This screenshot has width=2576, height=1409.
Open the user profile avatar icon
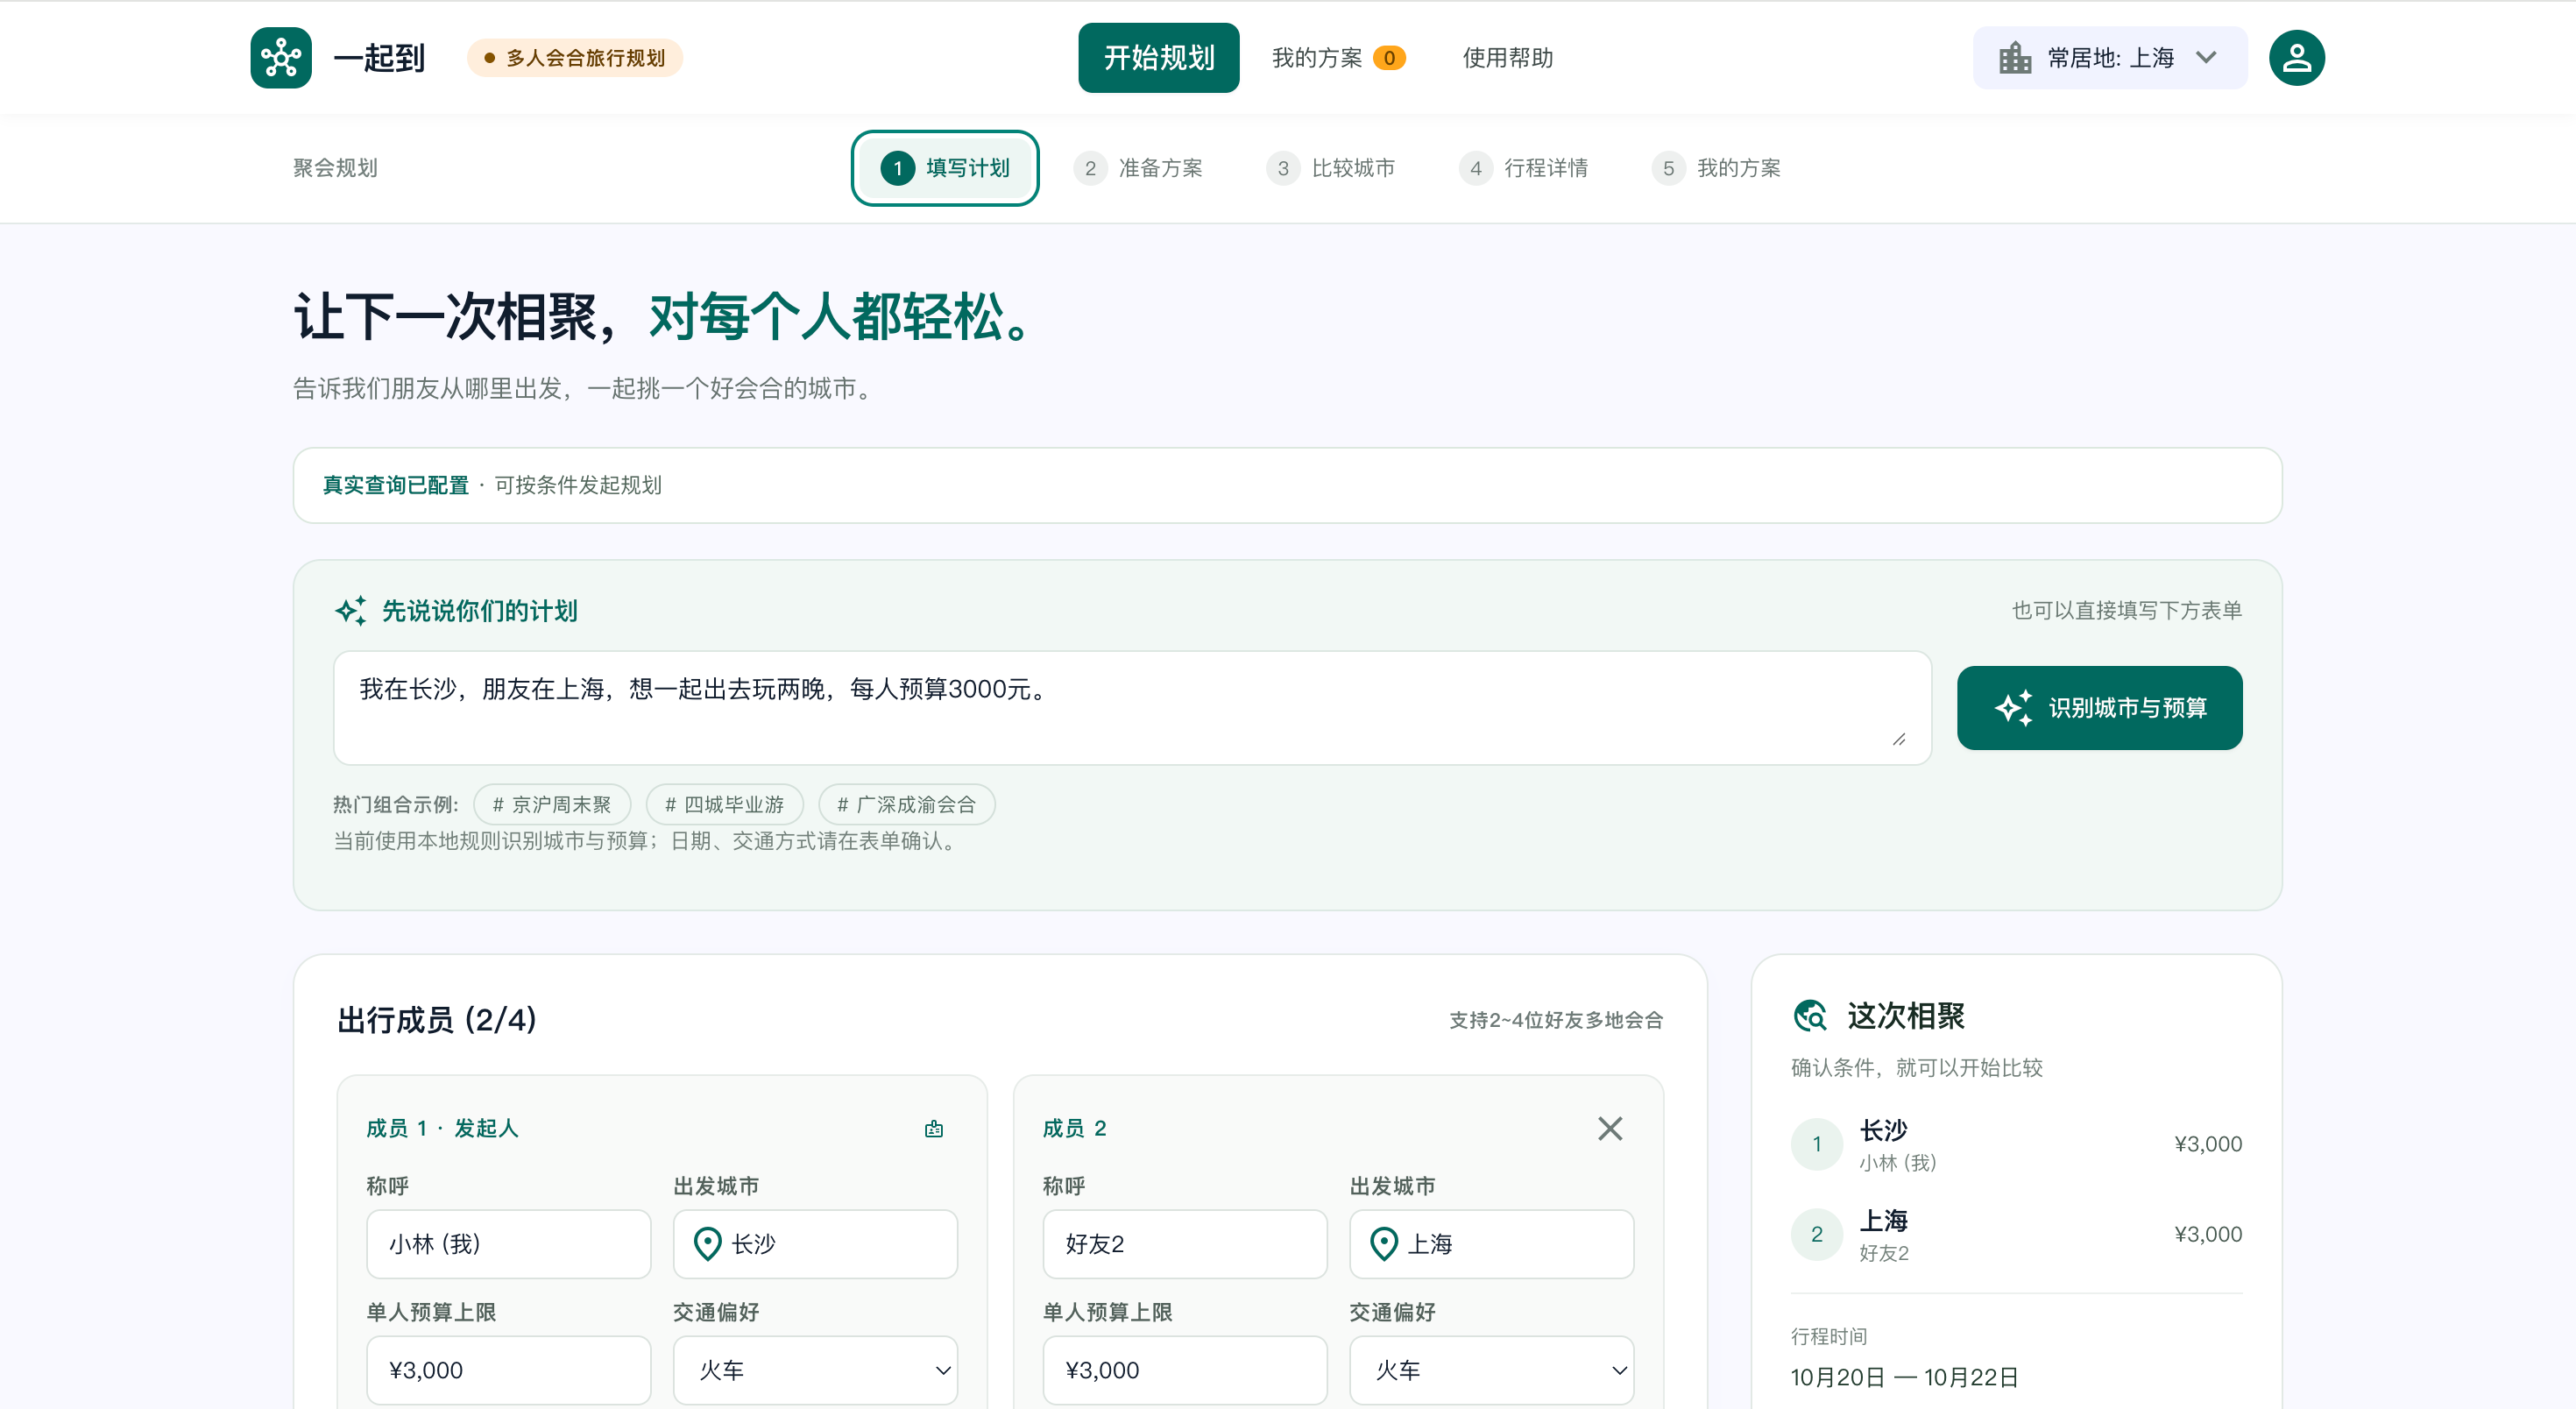point(2296,58)
